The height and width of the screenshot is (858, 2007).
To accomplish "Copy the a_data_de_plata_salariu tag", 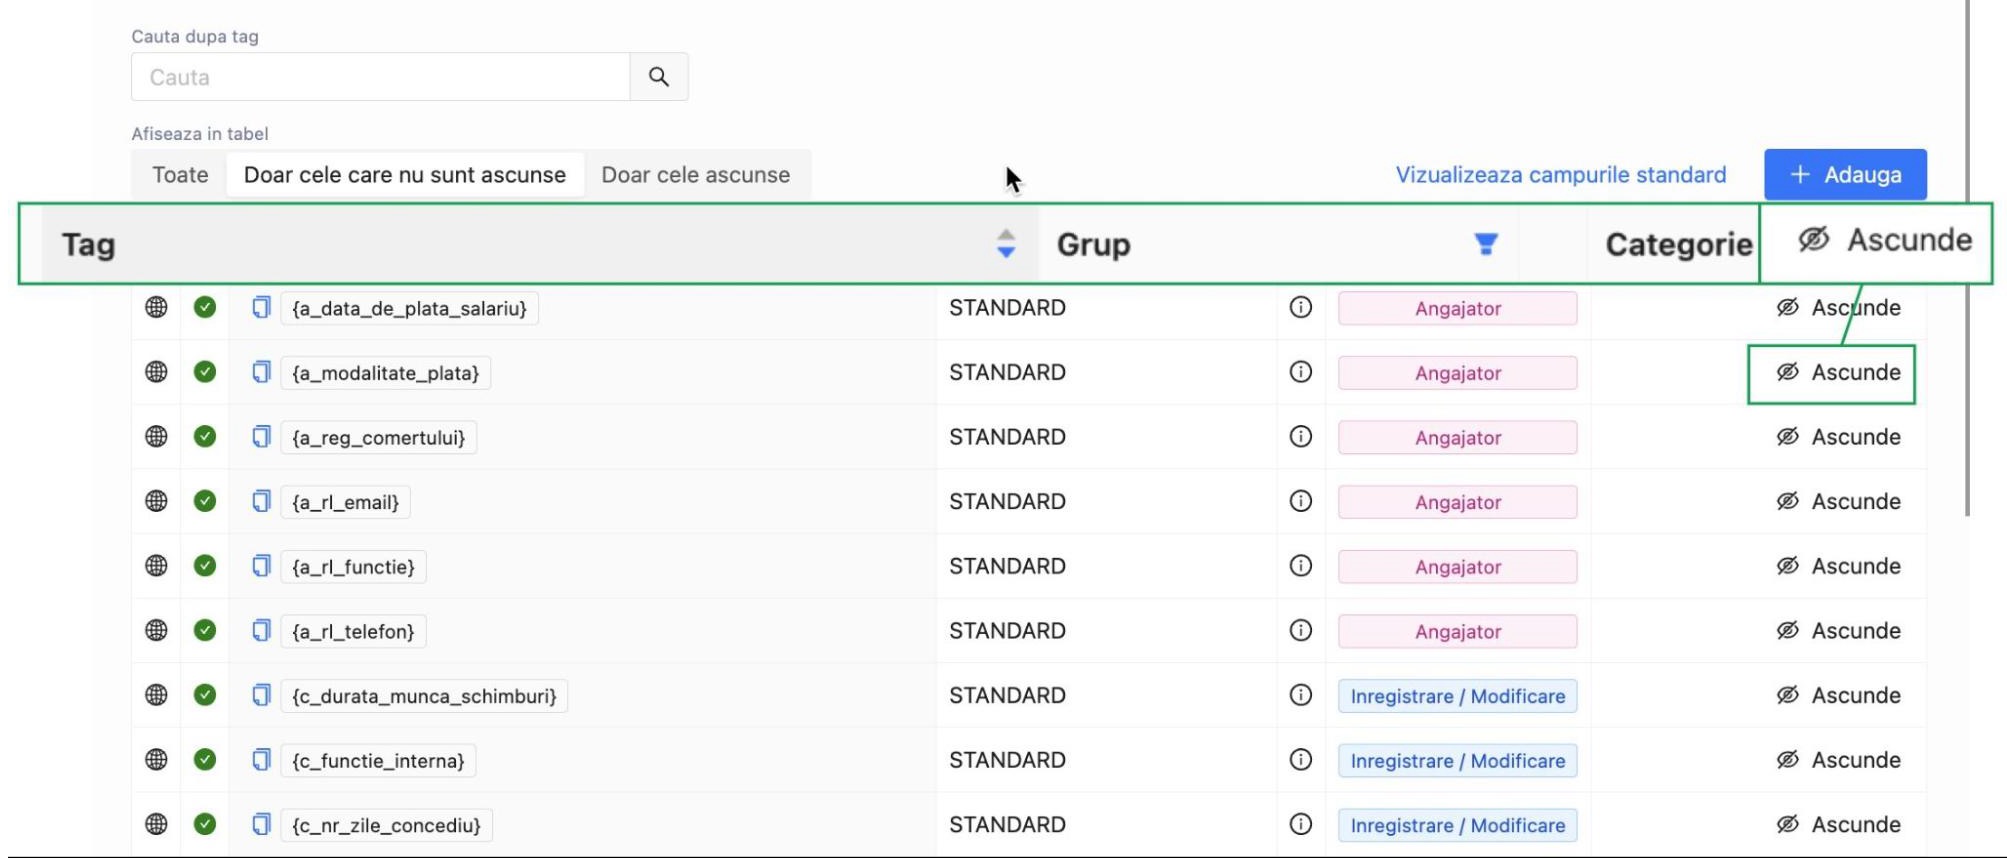I will point(261,307).
